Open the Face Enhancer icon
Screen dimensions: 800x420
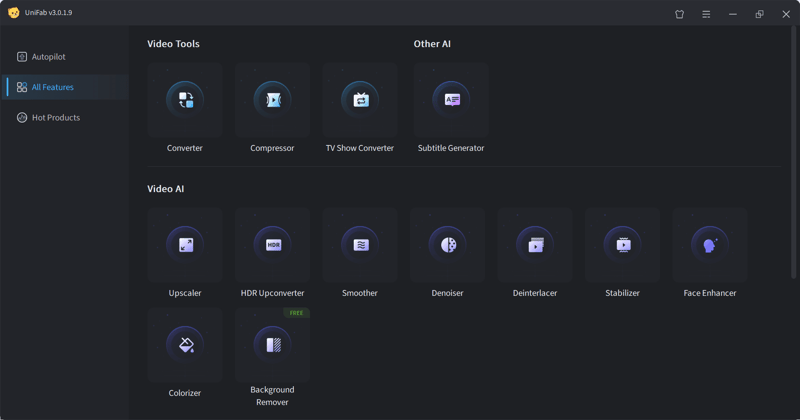click(x=710, y=245)
